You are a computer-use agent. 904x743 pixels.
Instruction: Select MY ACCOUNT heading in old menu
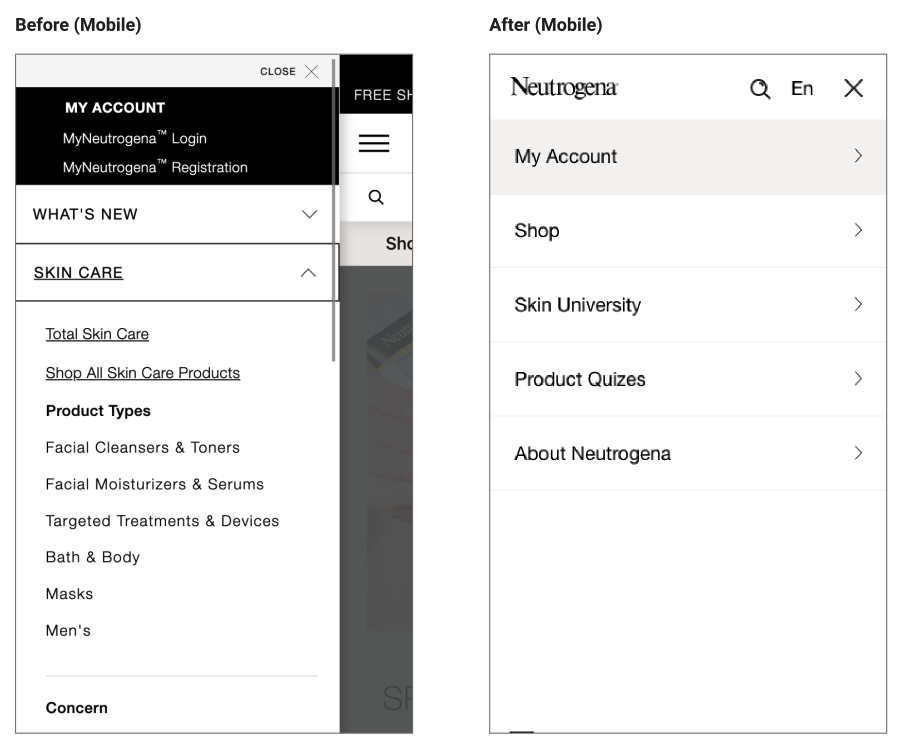point(115,108)
